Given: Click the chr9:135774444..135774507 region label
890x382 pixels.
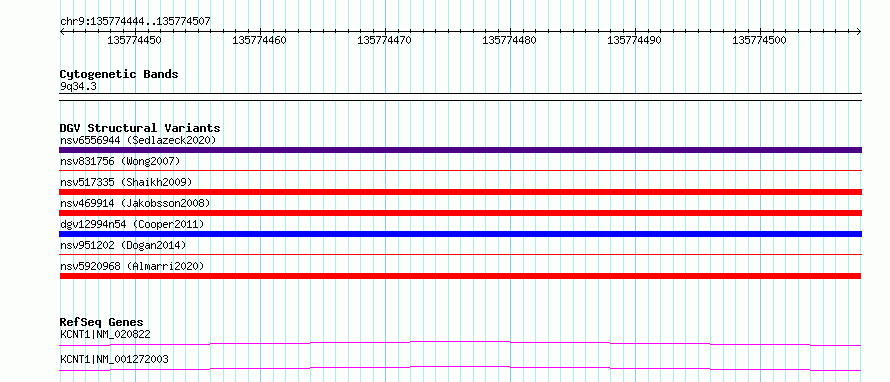Looking at the screenshot, I should [x=135, y=21].
